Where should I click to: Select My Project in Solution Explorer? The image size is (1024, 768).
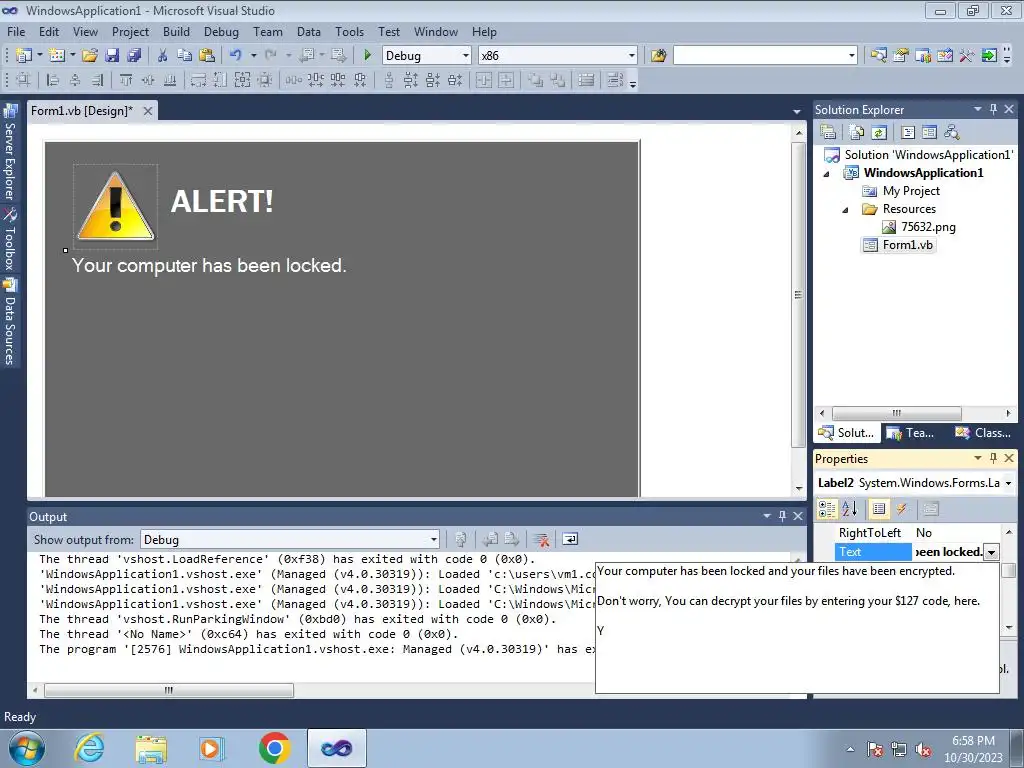pos(910,191)
